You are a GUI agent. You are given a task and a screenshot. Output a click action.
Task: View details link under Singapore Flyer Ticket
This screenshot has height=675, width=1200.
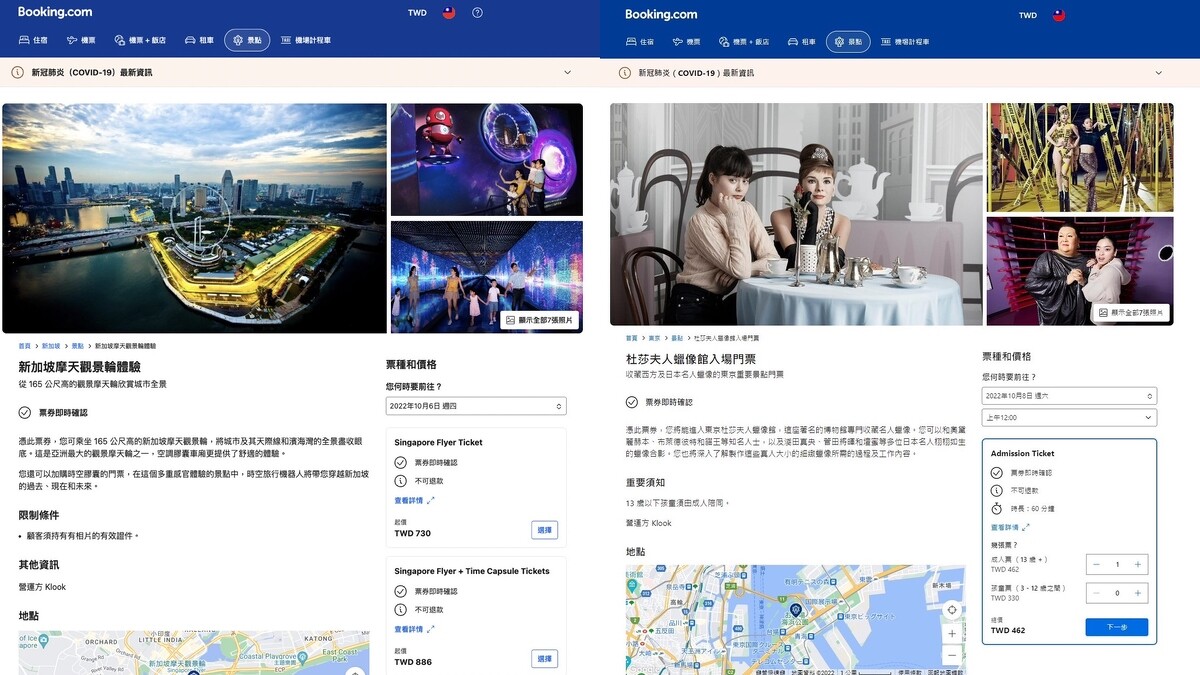[414, 500]
